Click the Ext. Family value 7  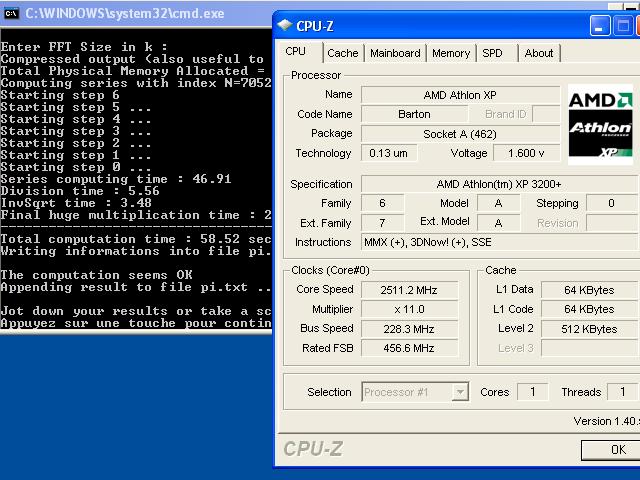tap(382, 223)
